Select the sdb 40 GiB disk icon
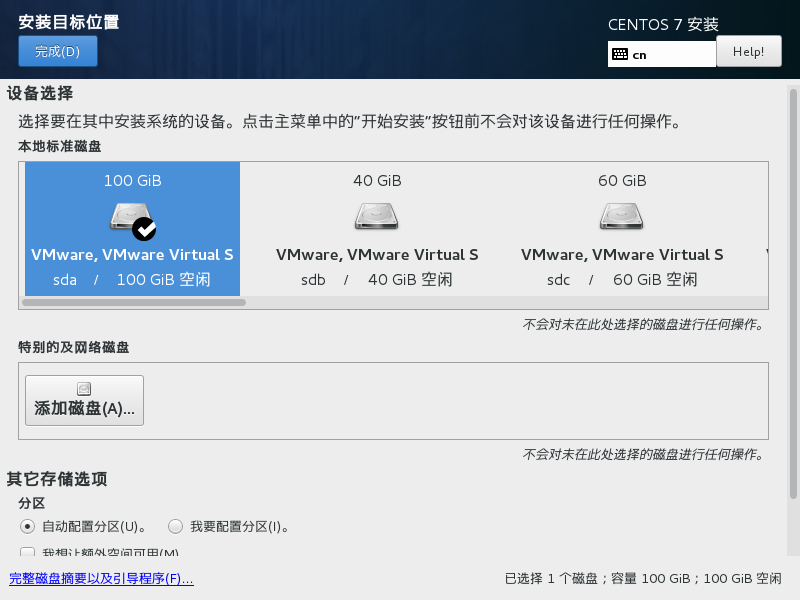Screen dimensions: 800x600 (377, 216)
